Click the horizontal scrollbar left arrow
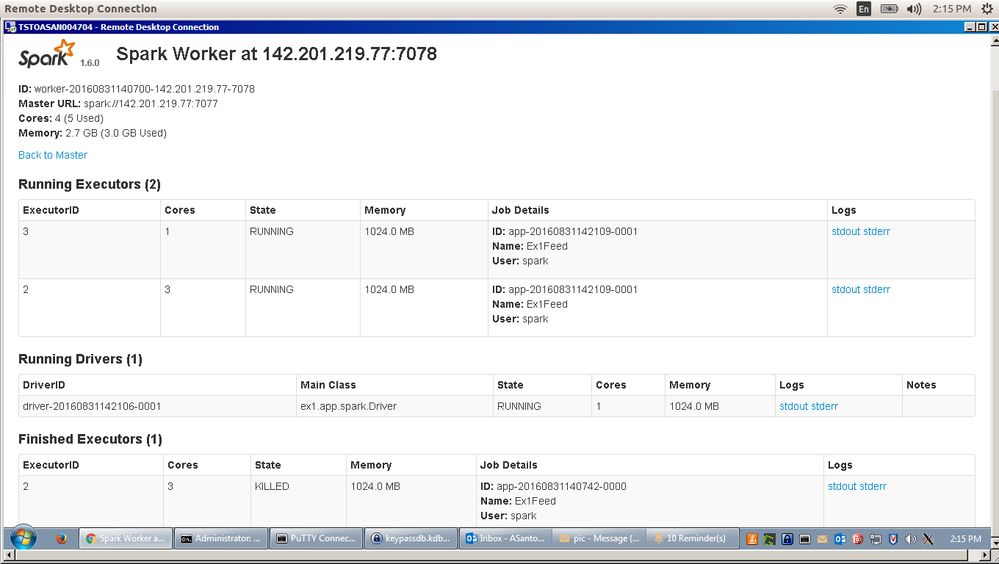The image size is (999, 564). click(x=8, y=556)
